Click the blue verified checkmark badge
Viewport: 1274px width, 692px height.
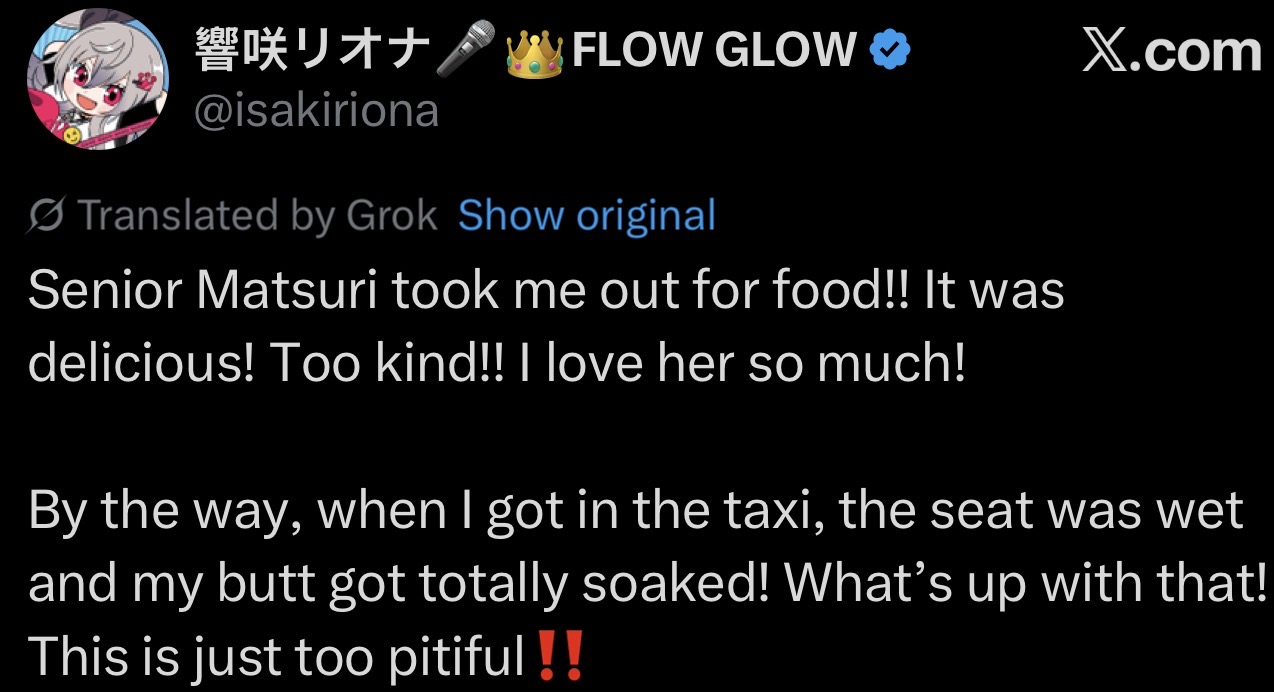pyautogui.click(x=889, y=50)
